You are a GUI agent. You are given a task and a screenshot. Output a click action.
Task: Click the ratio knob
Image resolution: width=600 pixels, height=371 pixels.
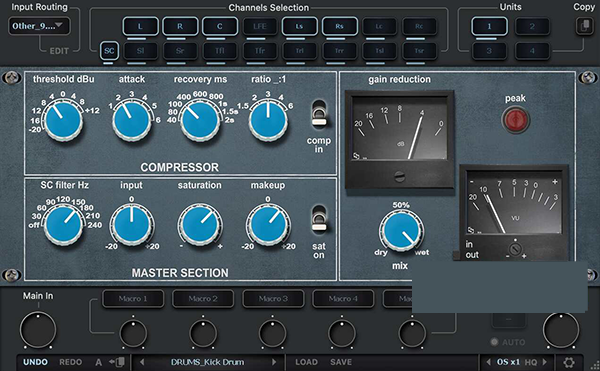[268, 120]
